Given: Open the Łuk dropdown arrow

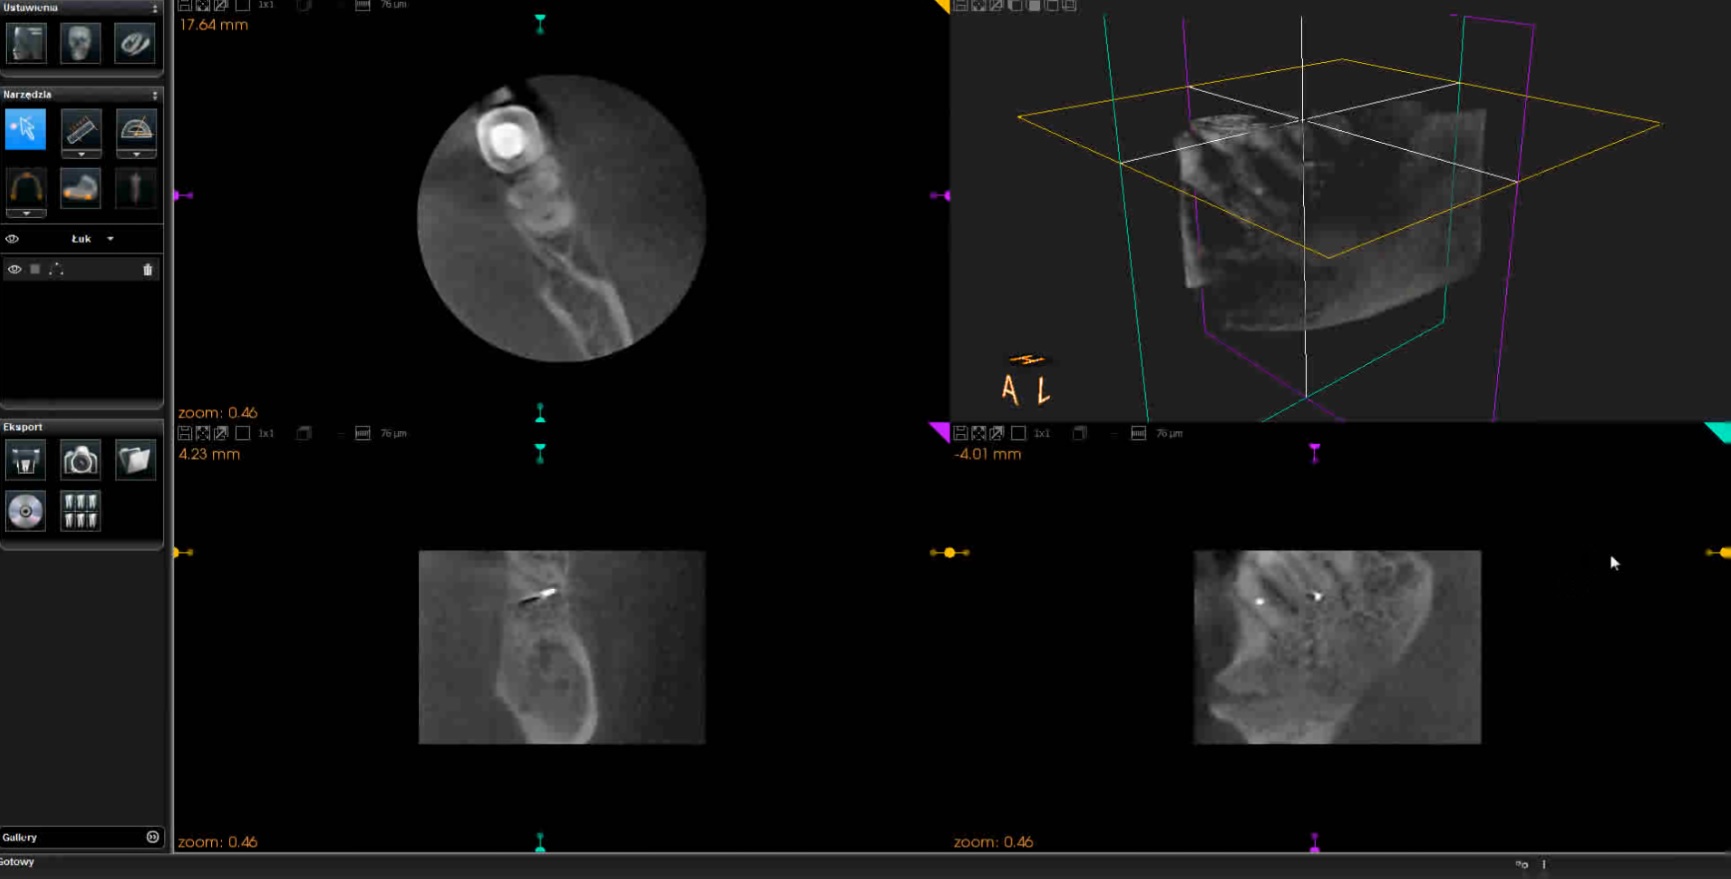Looking at the screenshot, I should pyautogui.click(x=111, y=239).
